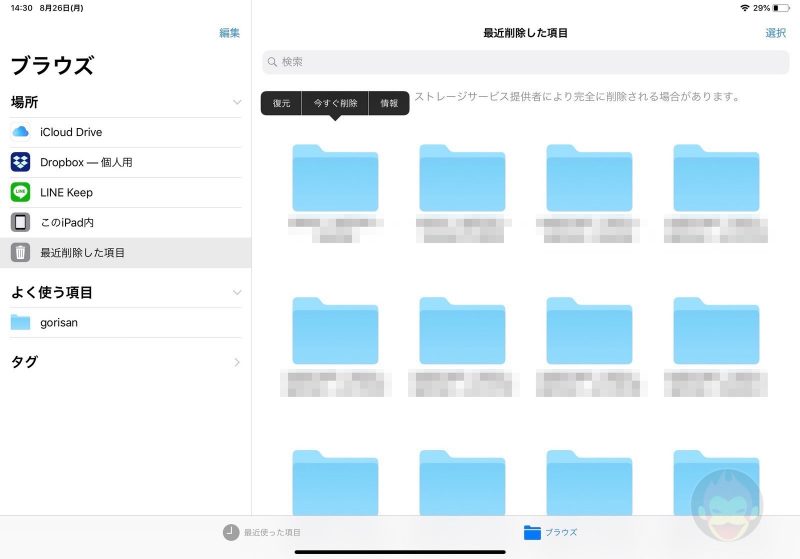
Task: Select second folder in the top row
Action: point(462,178)
